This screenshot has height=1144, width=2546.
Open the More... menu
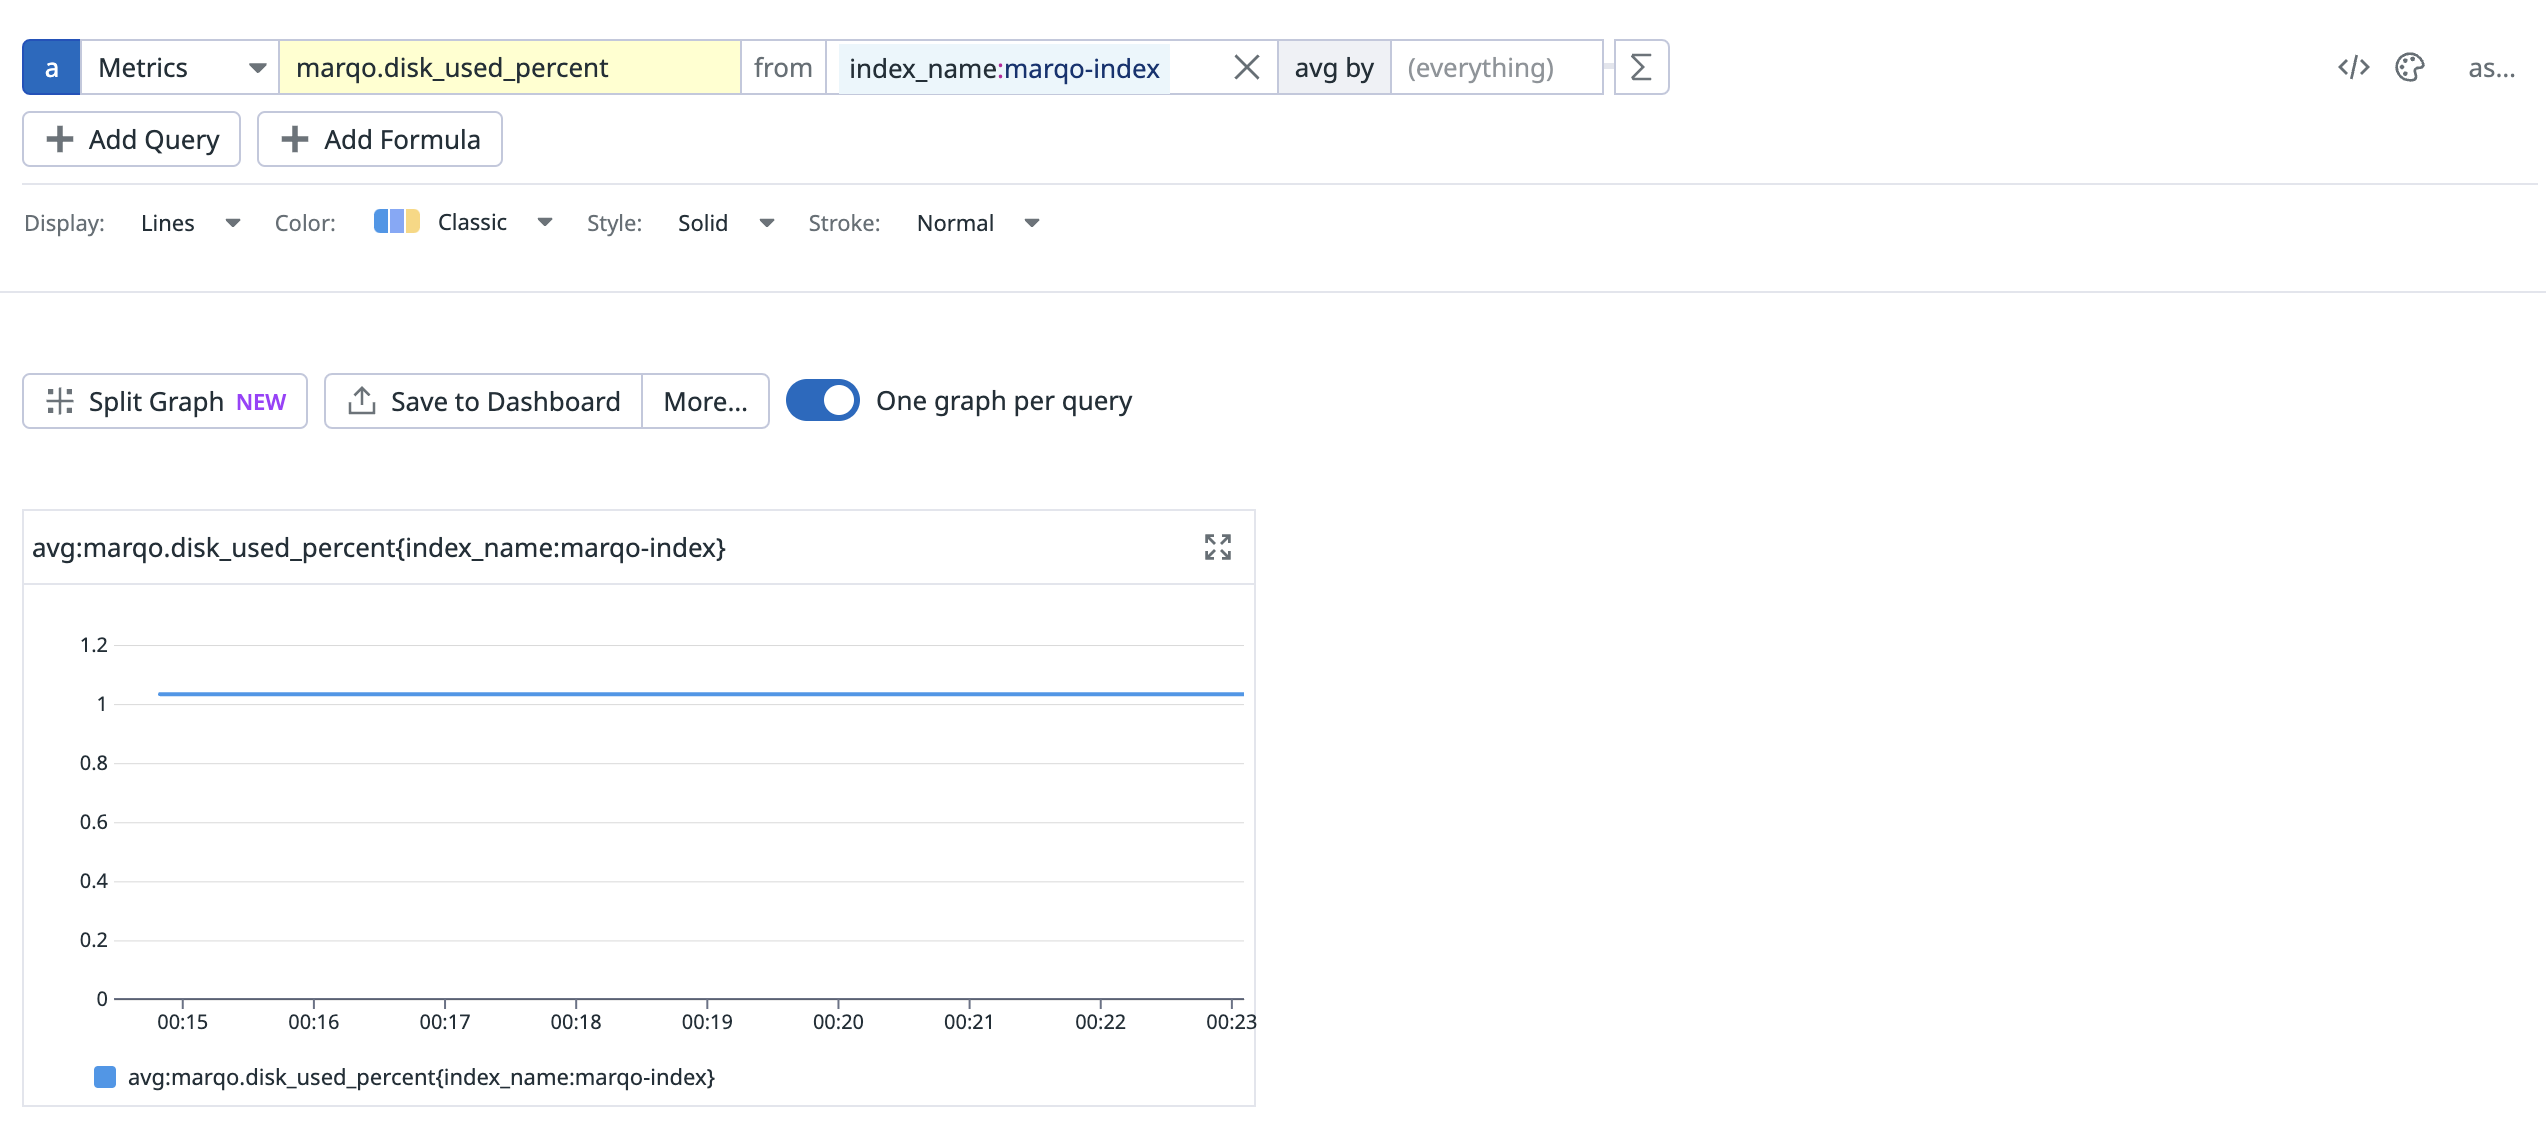click(705, 401)
